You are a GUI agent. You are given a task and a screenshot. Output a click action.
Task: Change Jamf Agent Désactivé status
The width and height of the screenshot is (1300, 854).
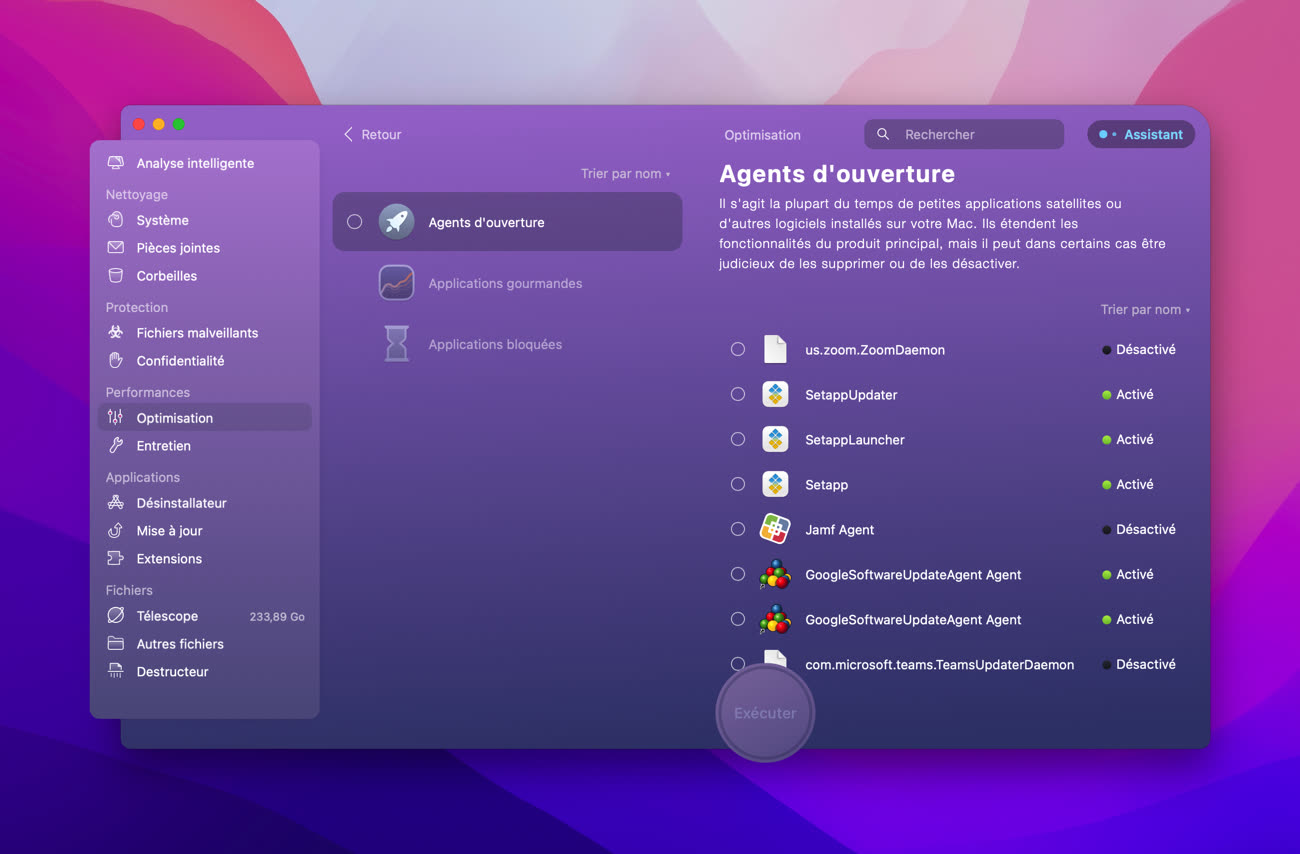click(x=1139, y=529)
